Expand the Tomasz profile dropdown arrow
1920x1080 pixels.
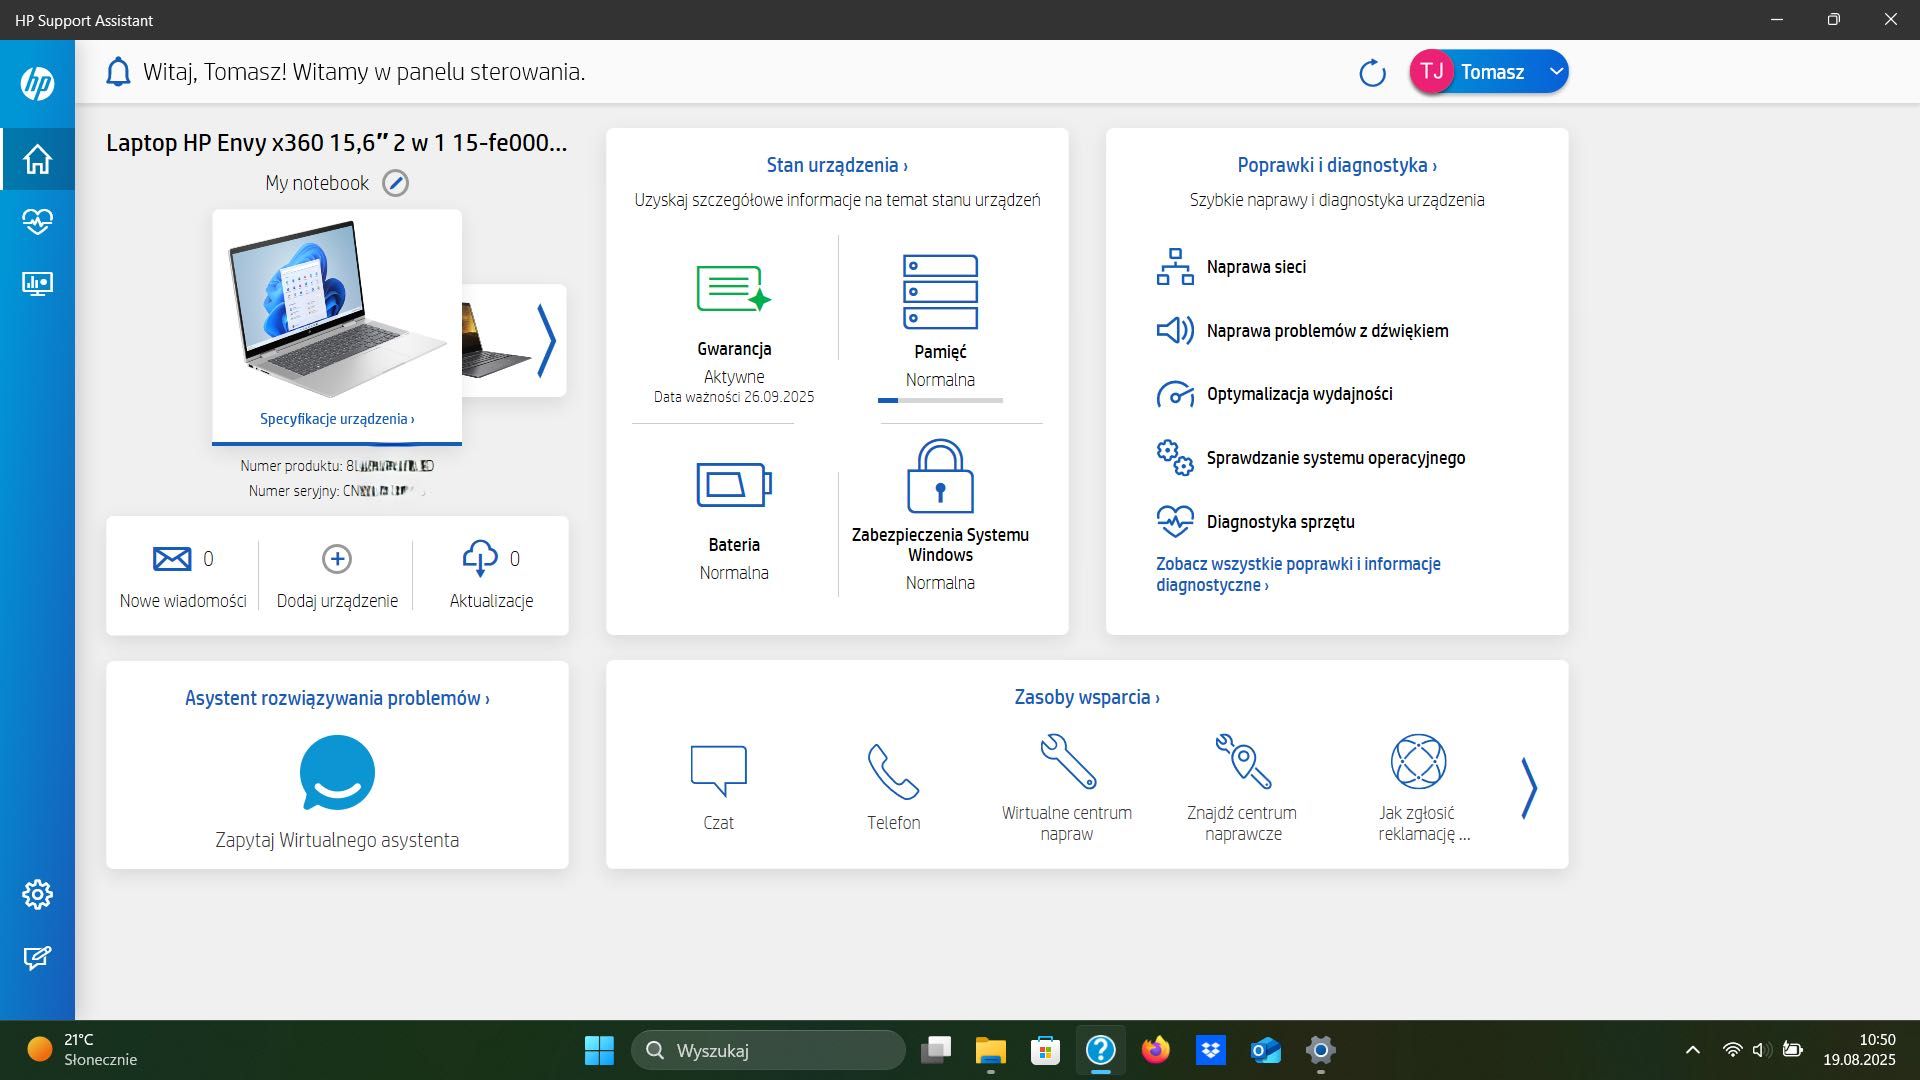[1555, 72]
